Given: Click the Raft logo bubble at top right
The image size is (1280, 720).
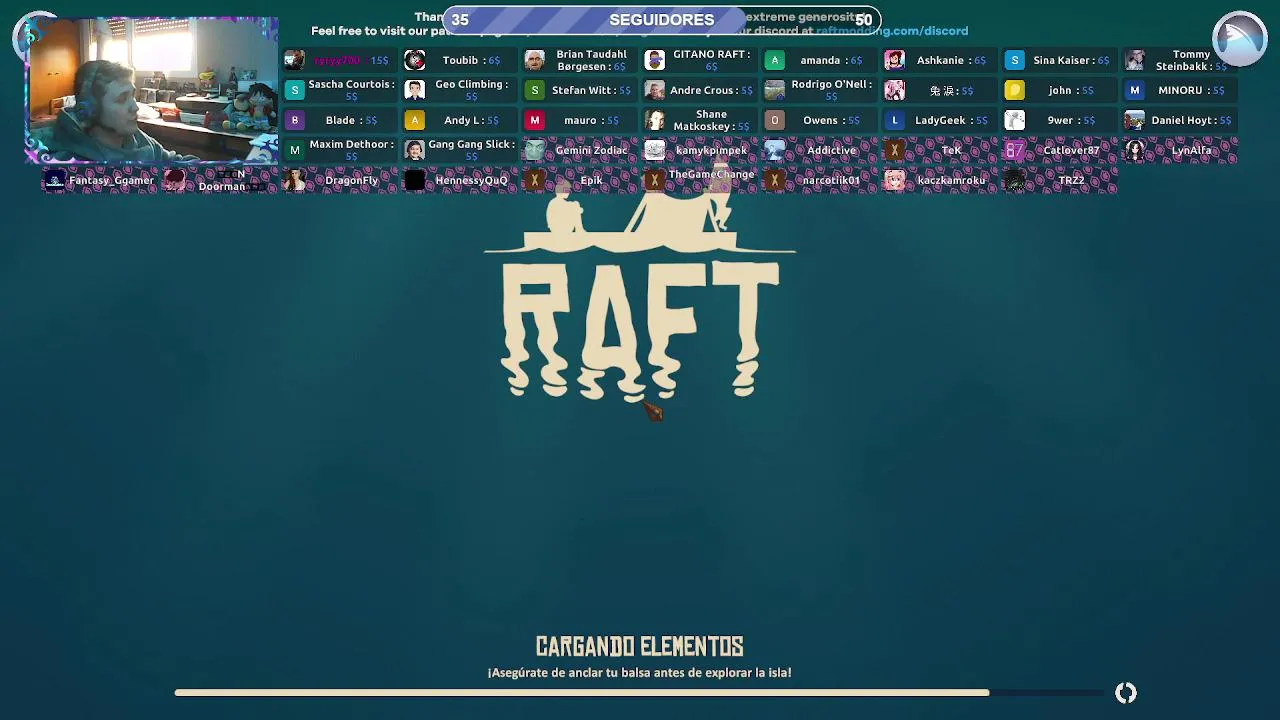Looking at the screenshot, I should point(1240,38).
